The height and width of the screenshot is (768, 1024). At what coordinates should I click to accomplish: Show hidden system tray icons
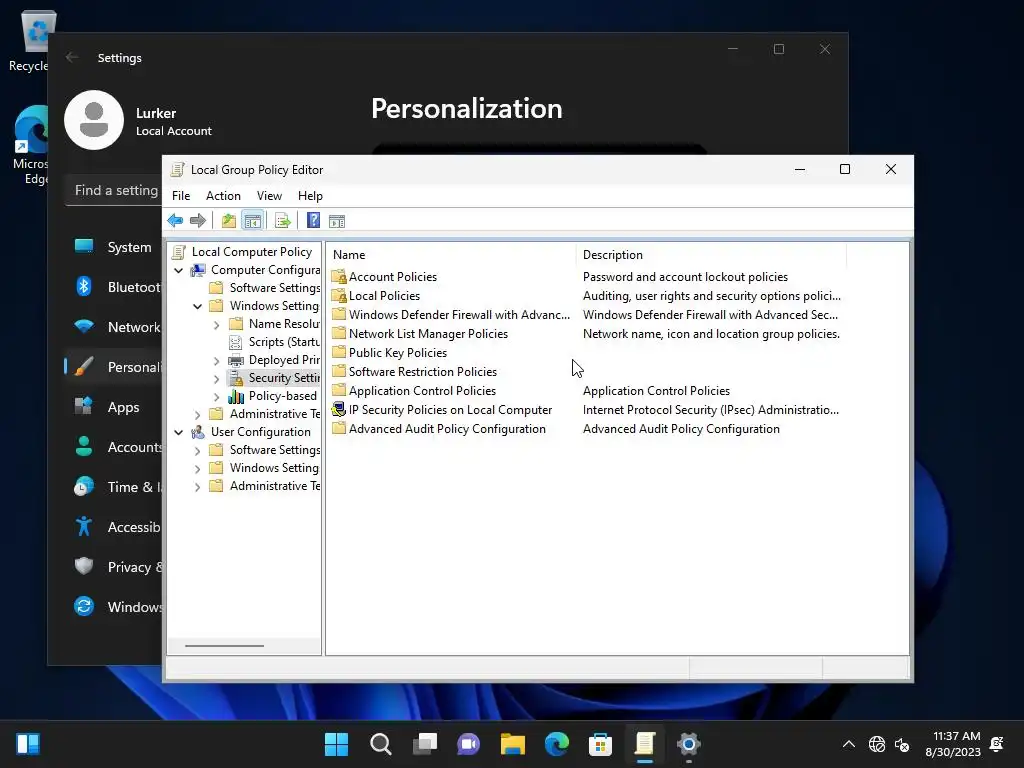tap(848, 744)
